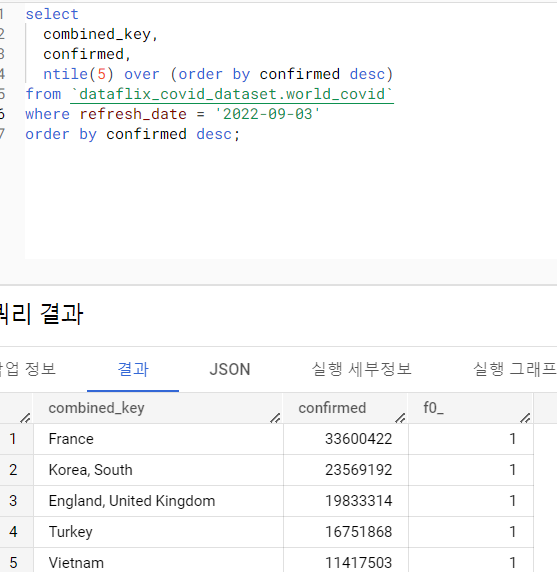Click the final order by line
557x572 pixels.
tap(132, 134)
